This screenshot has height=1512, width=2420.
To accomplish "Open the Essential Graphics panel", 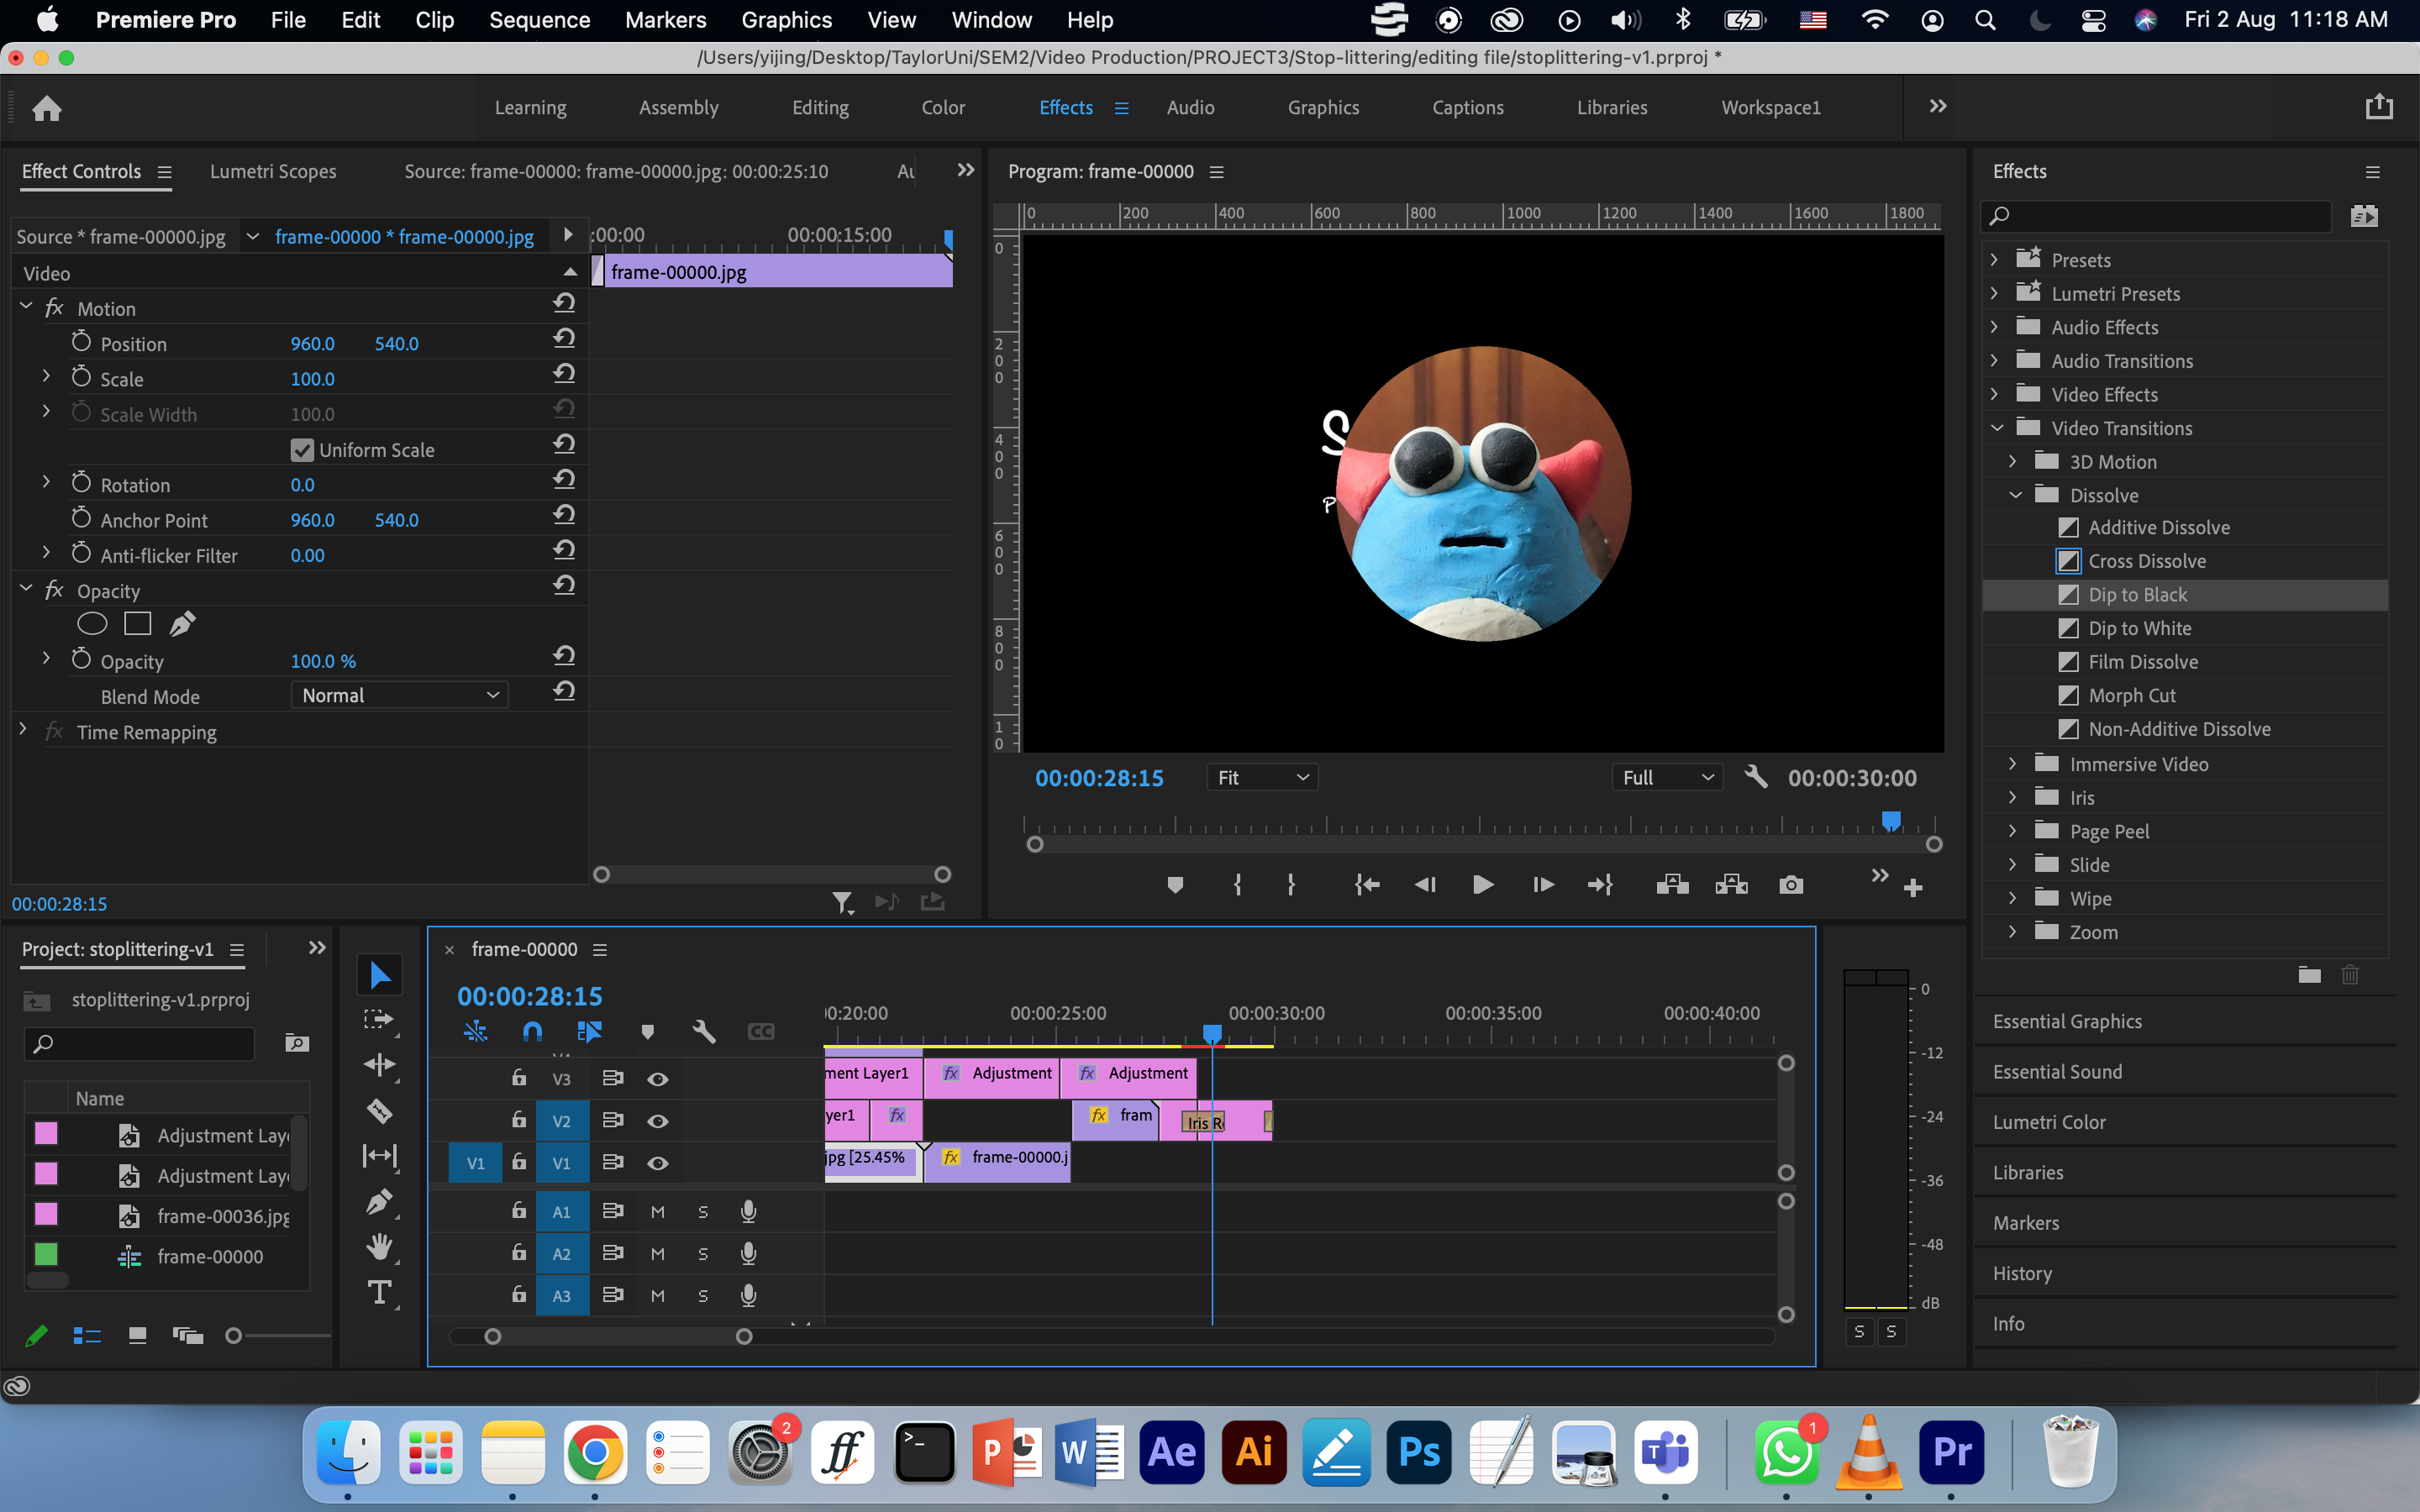I will 2066,1021.
